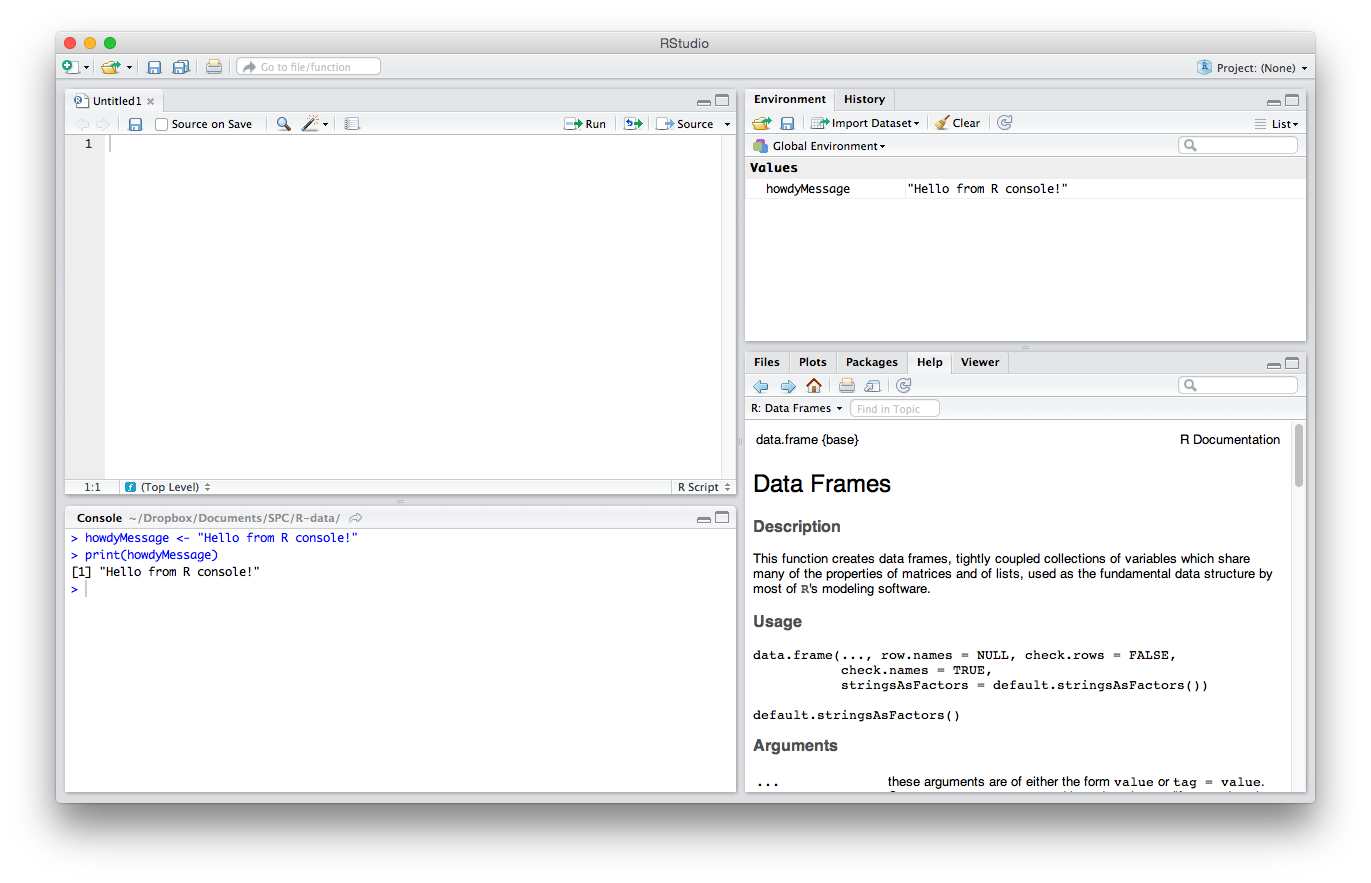
Task: Click the compile notebook icon
Action: click(352, 124)
